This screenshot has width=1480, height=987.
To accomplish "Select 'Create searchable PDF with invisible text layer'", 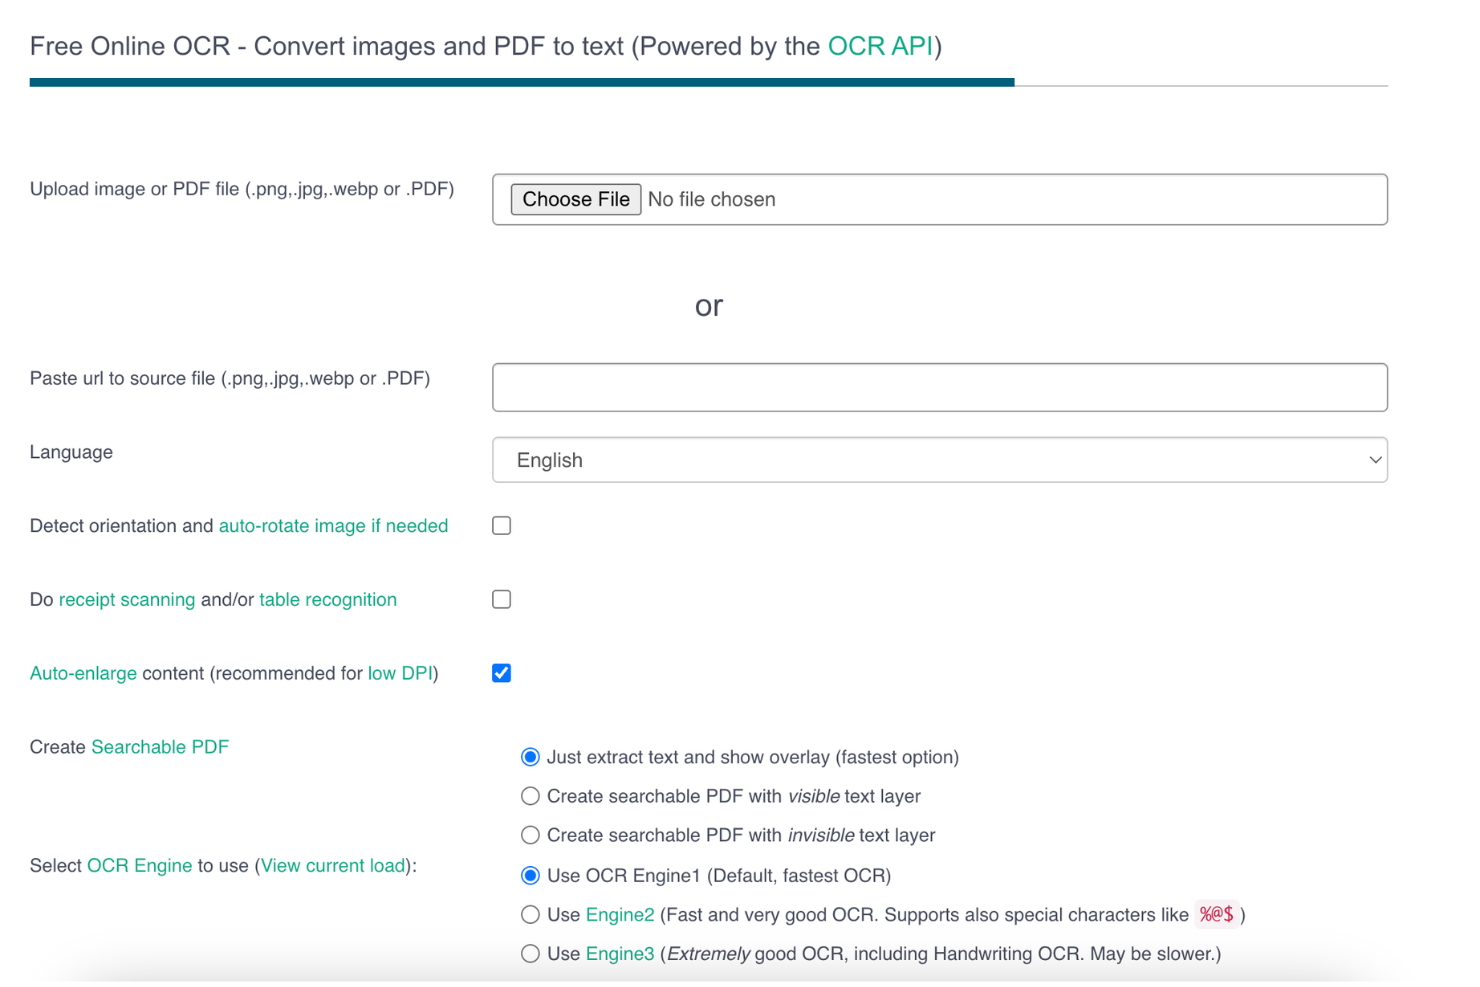I will [x=530, y=835].
